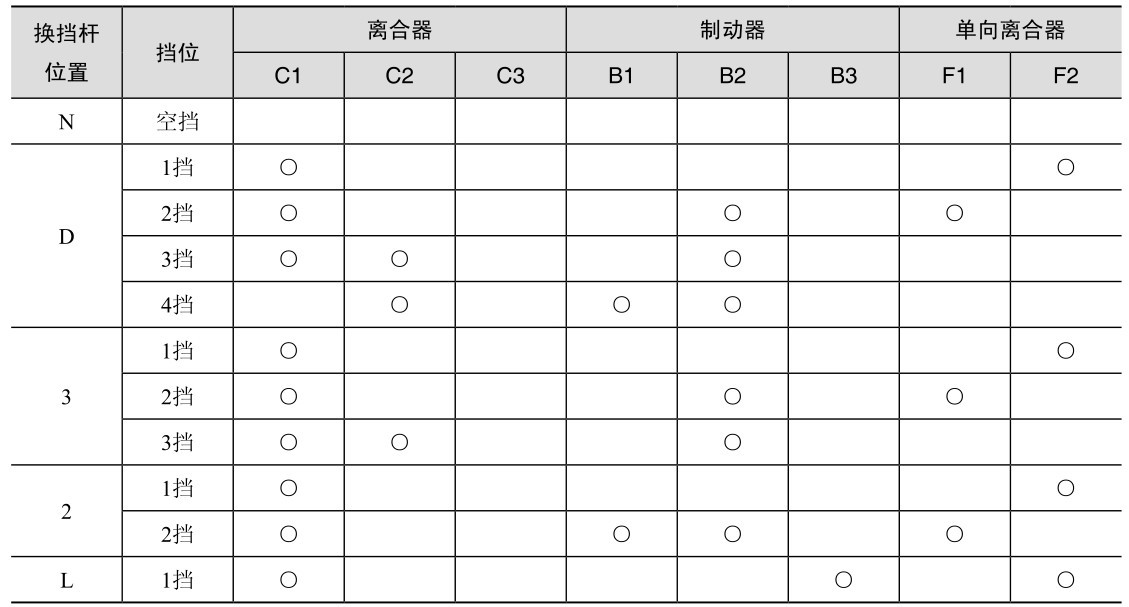This screenshot has width=1129, height=607.
Task: Click the D lever position cell
Action: [x=66, y=237]
